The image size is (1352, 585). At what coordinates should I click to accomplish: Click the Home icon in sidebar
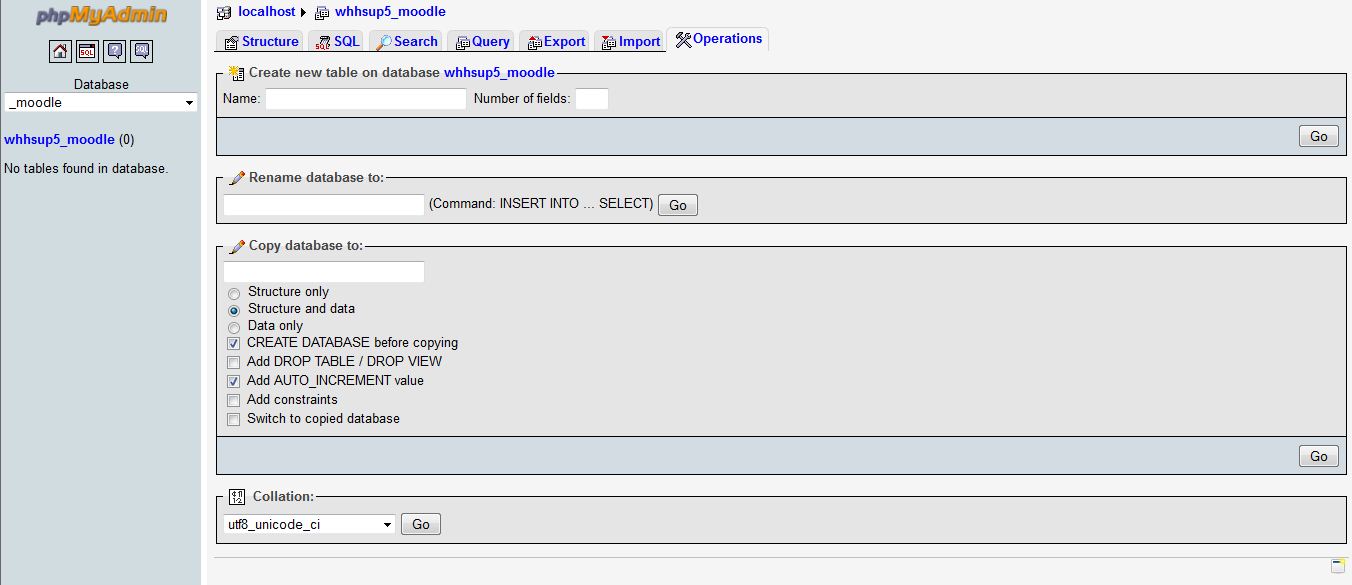[x=60, y=51]
